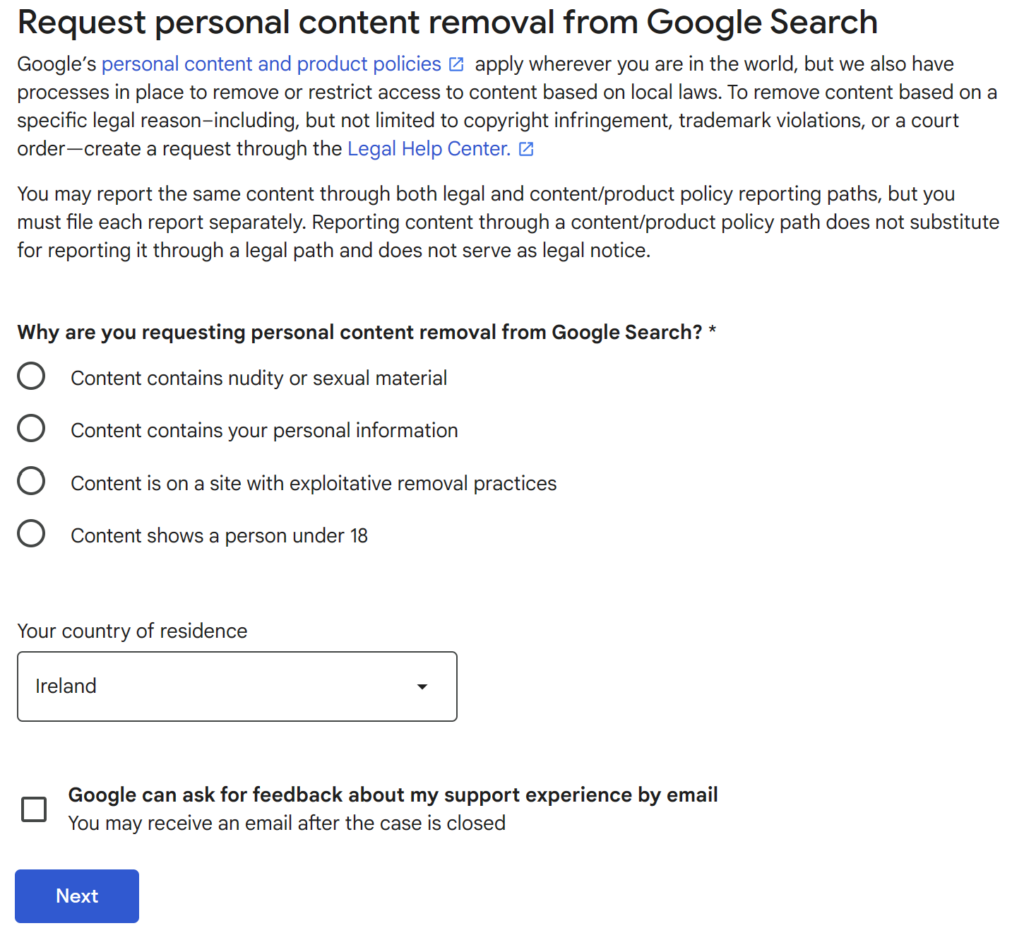Choose "Content contains your personal information"
Screen dimensions: 1024x945
click(x=31, y=428)
